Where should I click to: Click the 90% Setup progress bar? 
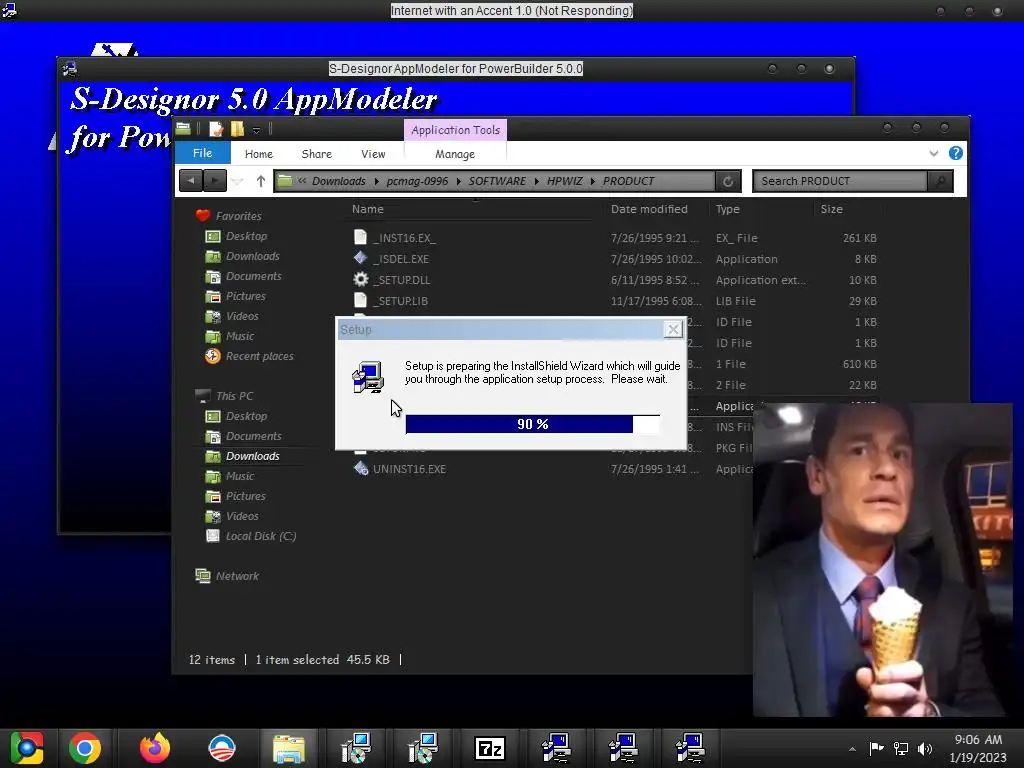pyautogui.click(x=532, y=424)
